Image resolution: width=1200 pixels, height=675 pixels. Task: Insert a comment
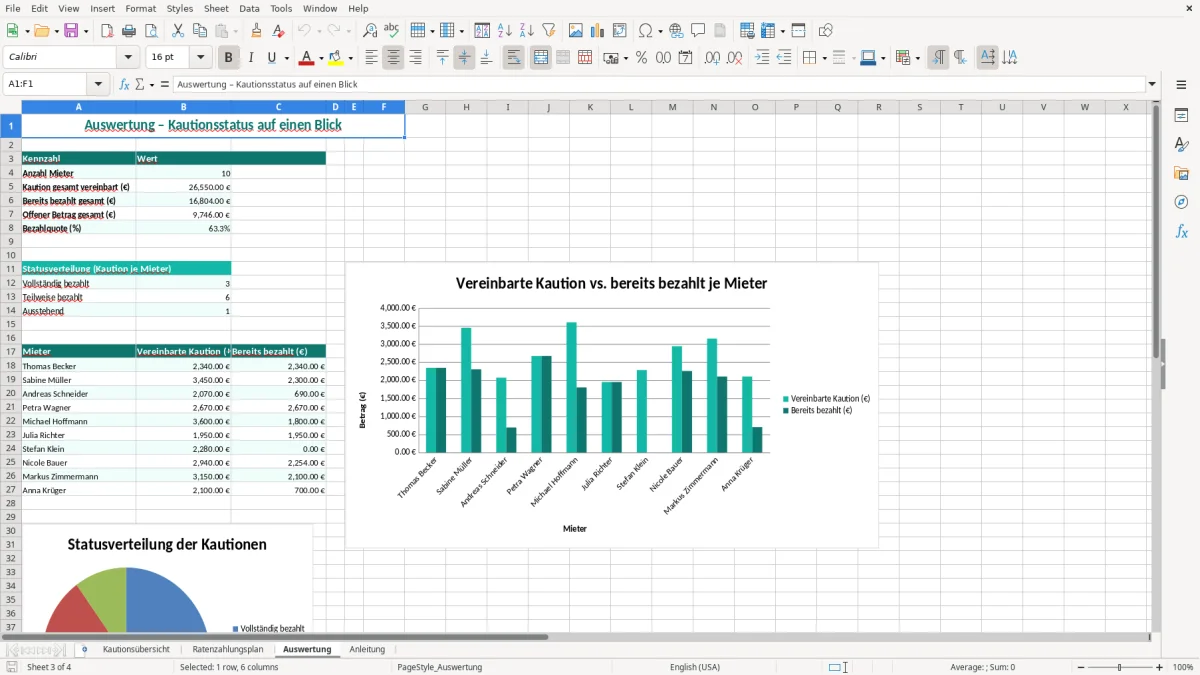(698, 31)
